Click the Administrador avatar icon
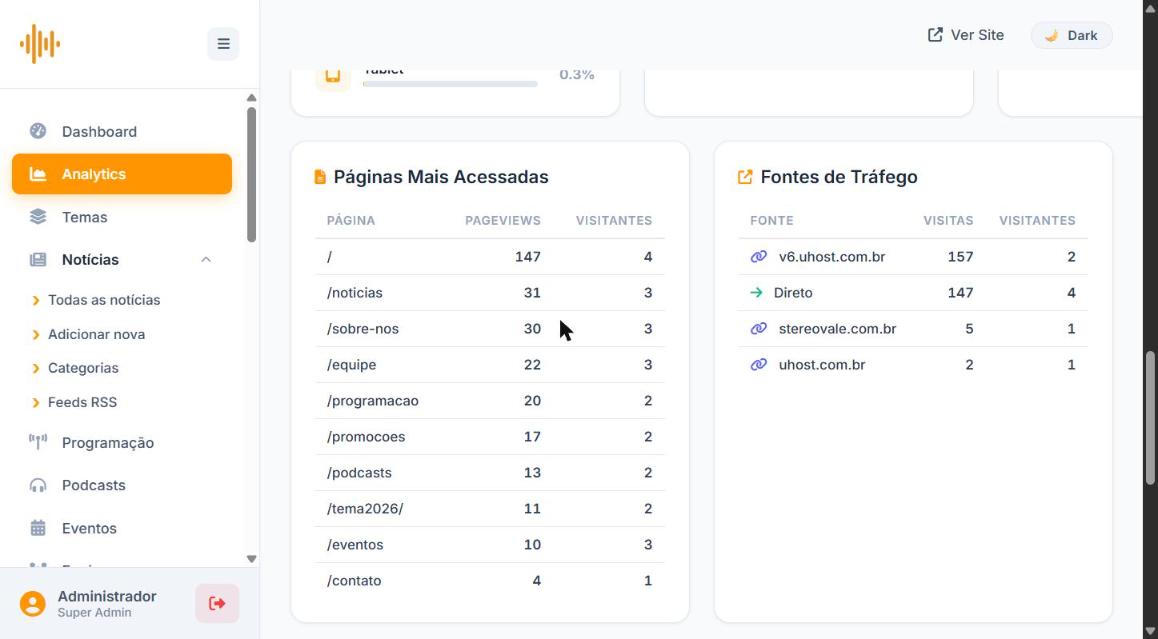 [32, 604]
